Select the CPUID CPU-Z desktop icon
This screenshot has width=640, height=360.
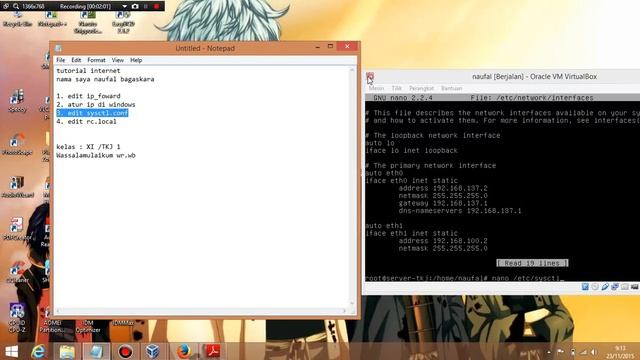pyautogui.click(x=17, y=317)
